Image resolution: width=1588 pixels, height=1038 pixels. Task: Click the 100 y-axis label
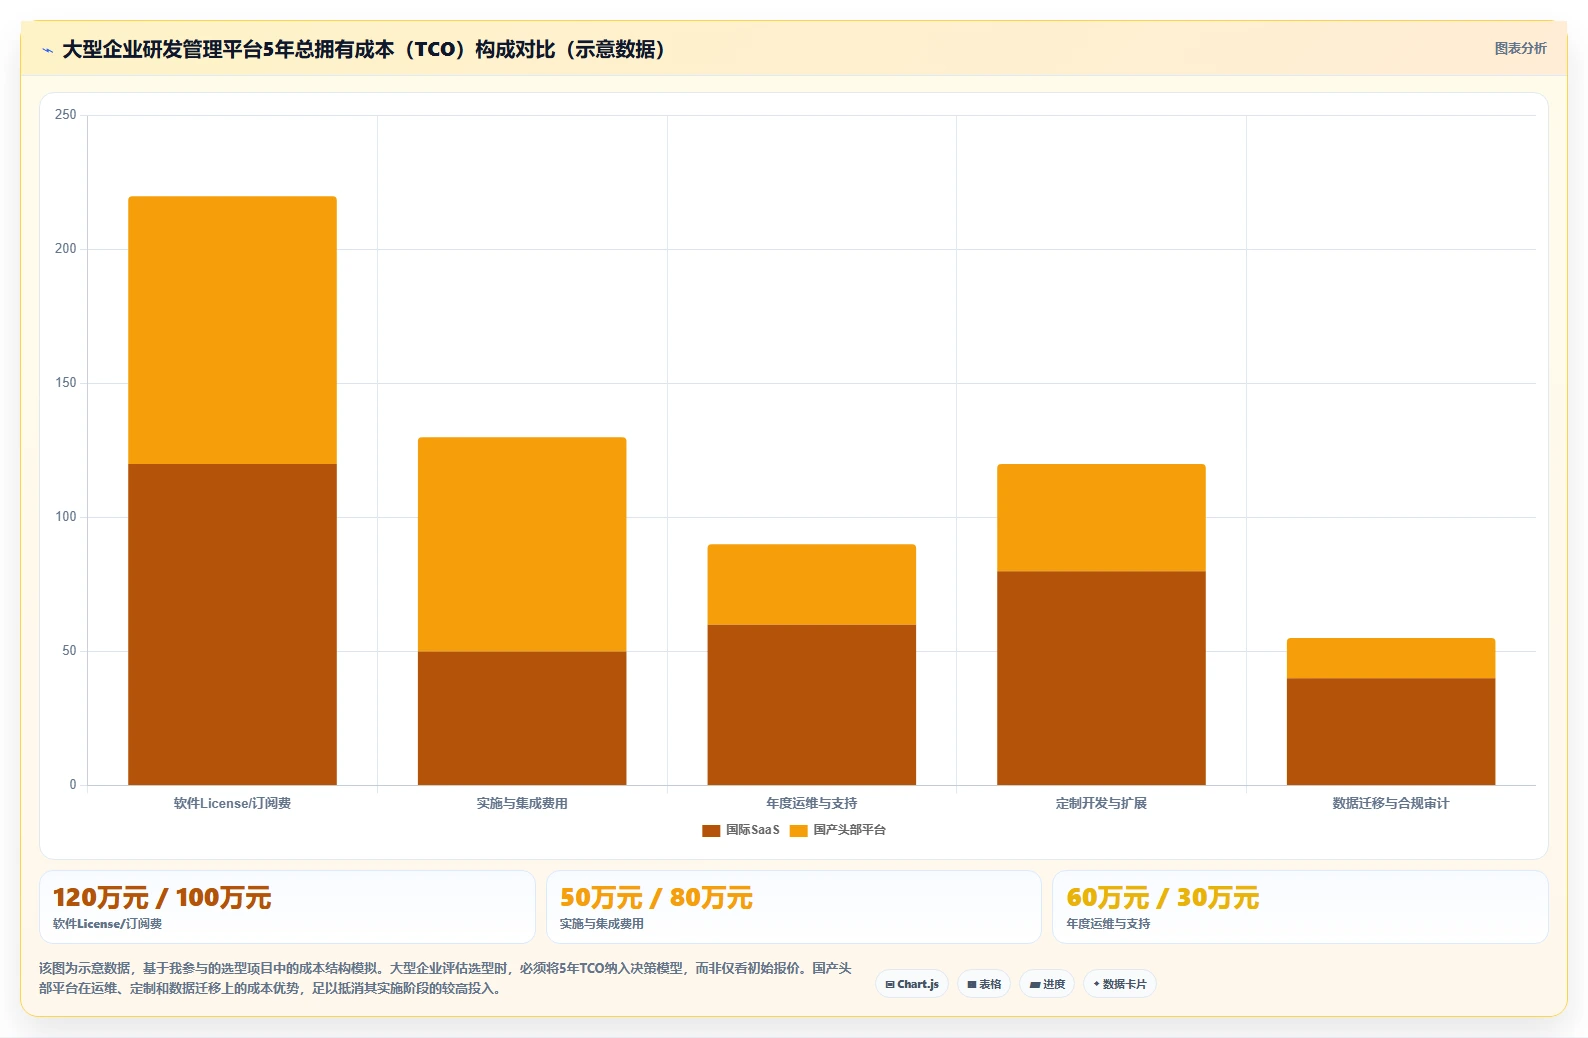65,517
